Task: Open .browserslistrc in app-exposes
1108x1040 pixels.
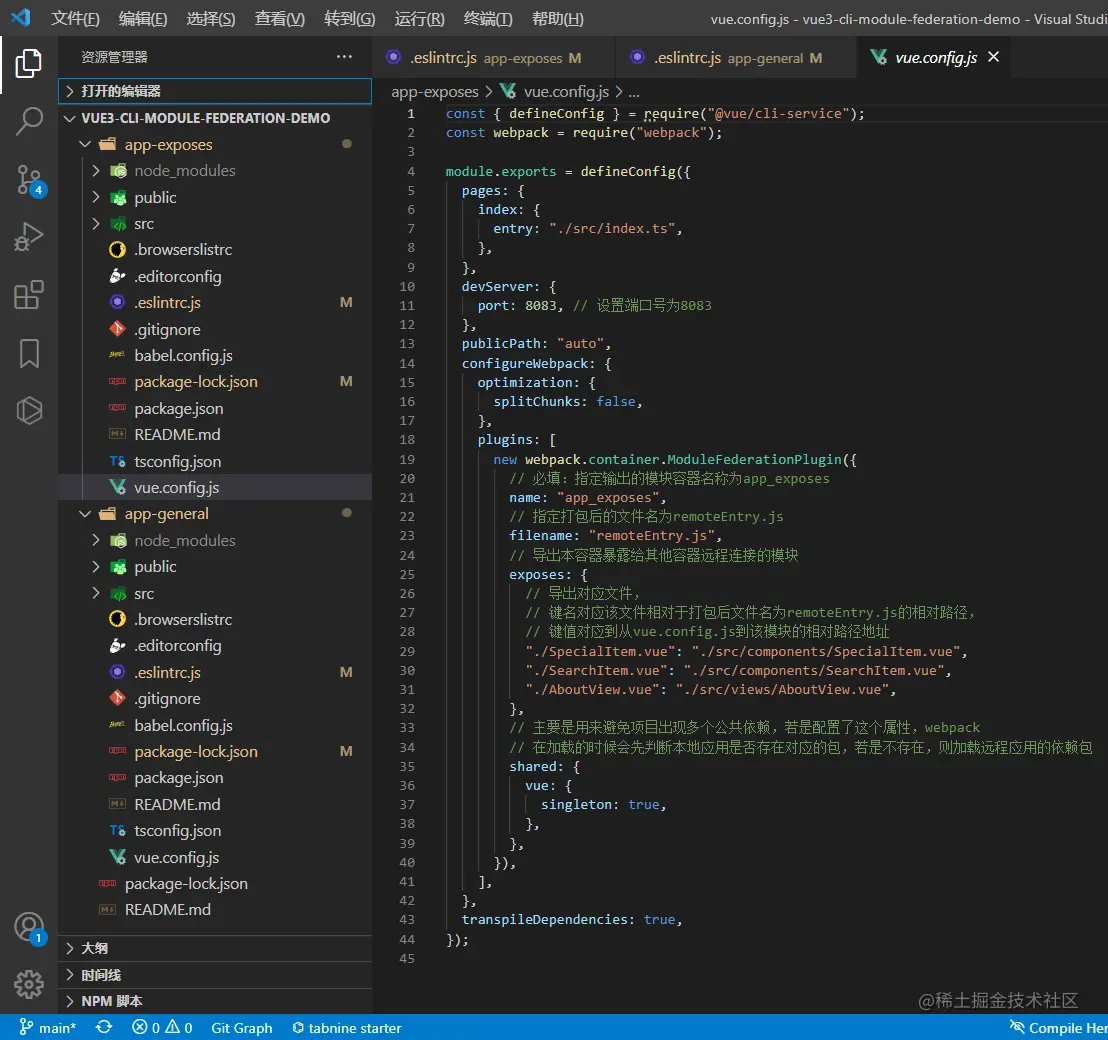Action: click(x=215, y=250)
